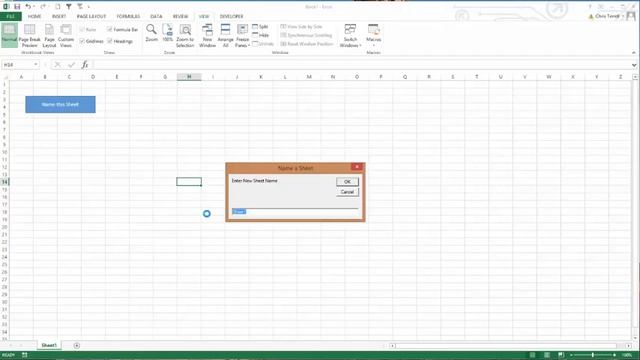This screenshot has width=640, height=360.
Task: Open the FILE tab
Action: click(x=11, y=16)
